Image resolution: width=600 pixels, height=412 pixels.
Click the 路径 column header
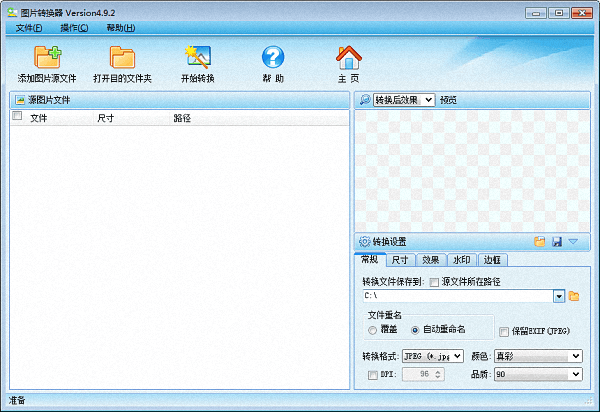tap(182, 118)
